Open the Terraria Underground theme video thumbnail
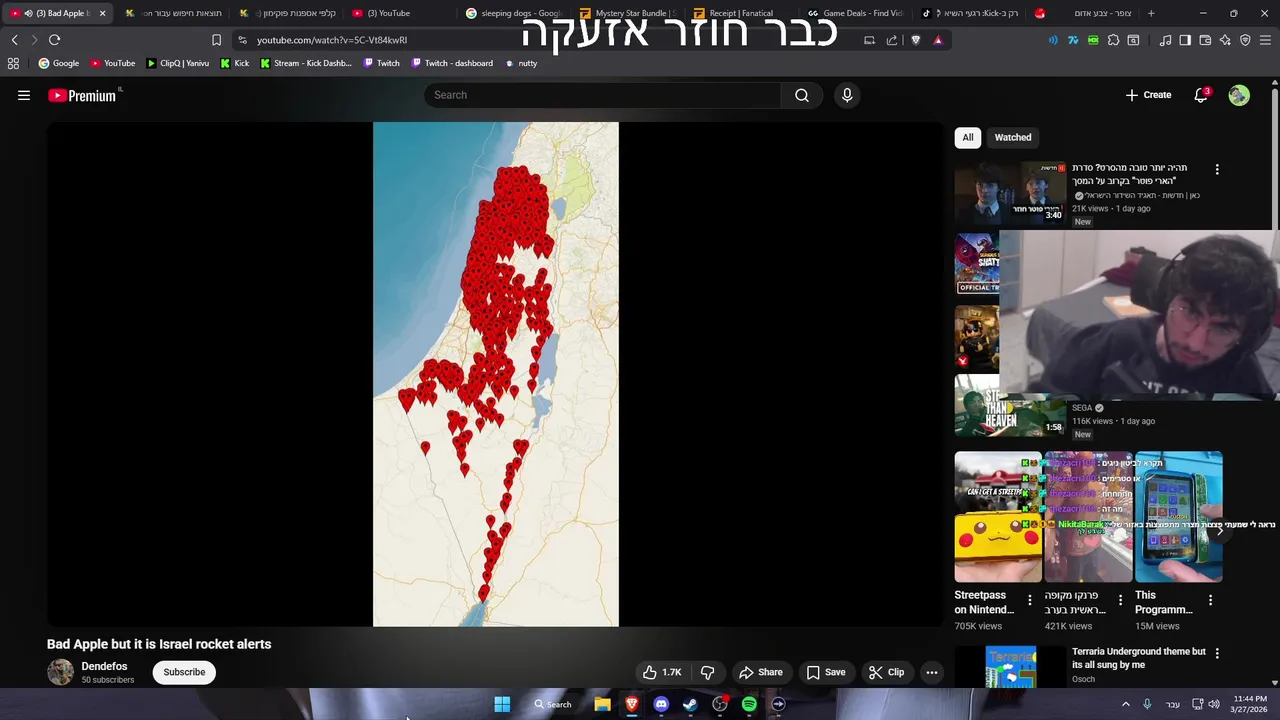The width and height of the screenshot is (1280, 720). (x=1010, y=667)
